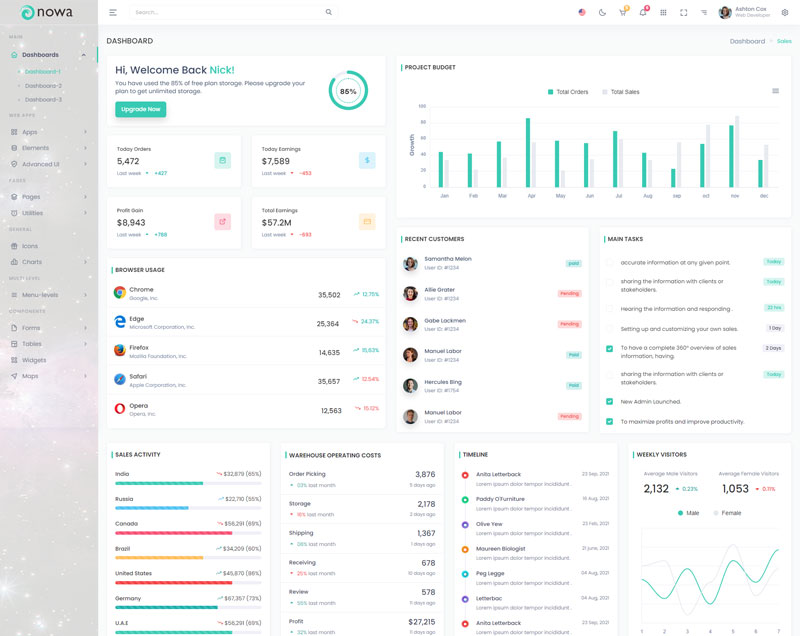Screen dimensions: 800x636
Task: Toggle the sidebar hamburger menu icon
Action: (x=113, y=12)
